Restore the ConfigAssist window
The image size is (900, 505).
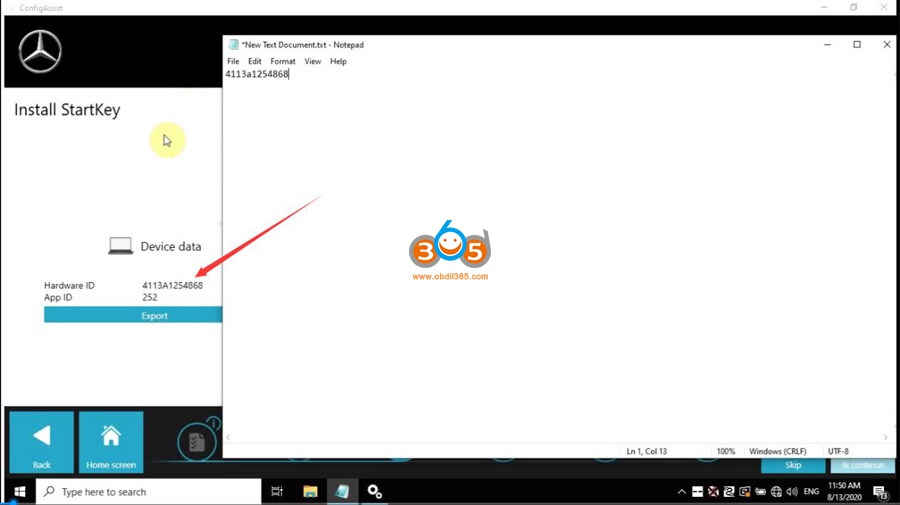(854, 7)
